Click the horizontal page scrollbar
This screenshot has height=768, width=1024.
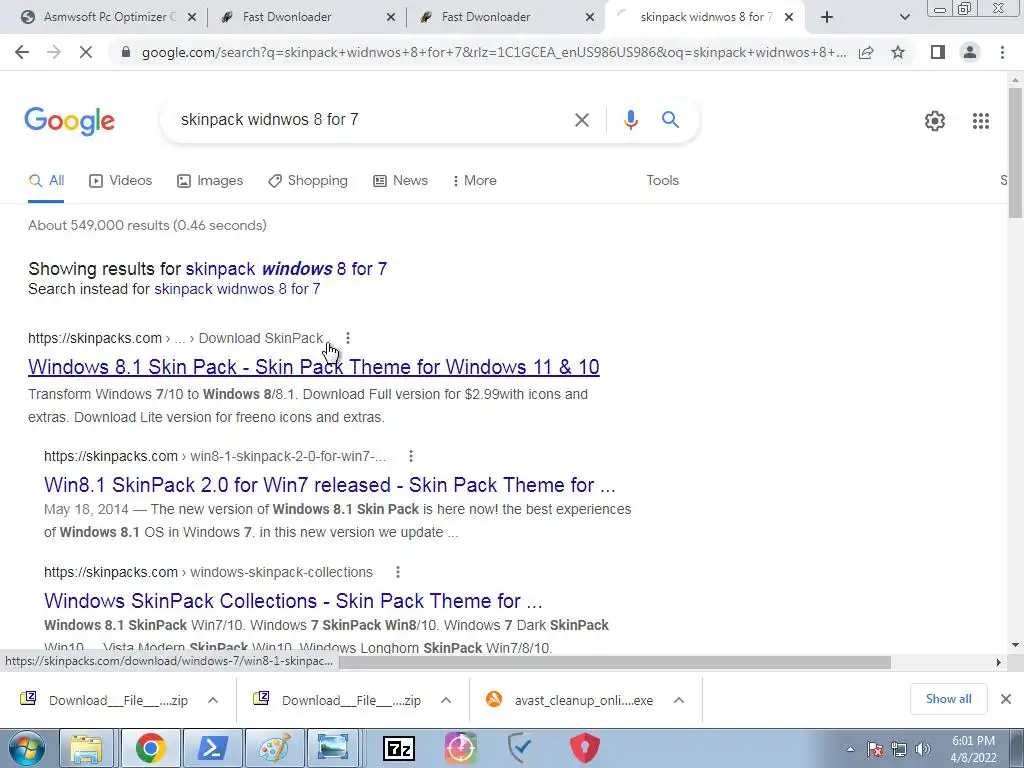click(614, 662)
